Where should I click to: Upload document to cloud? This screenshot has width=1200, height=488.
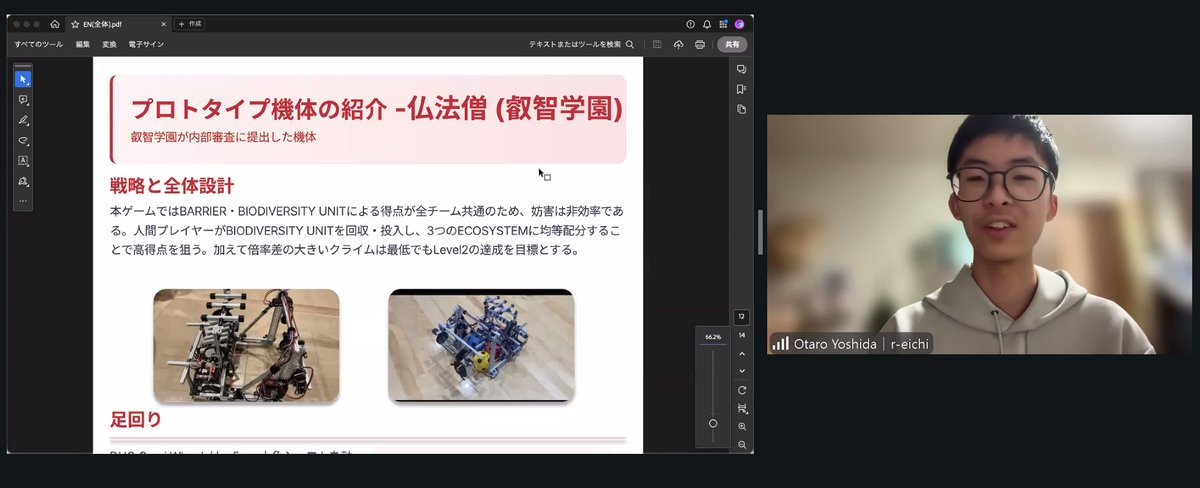tap(678, 44)
